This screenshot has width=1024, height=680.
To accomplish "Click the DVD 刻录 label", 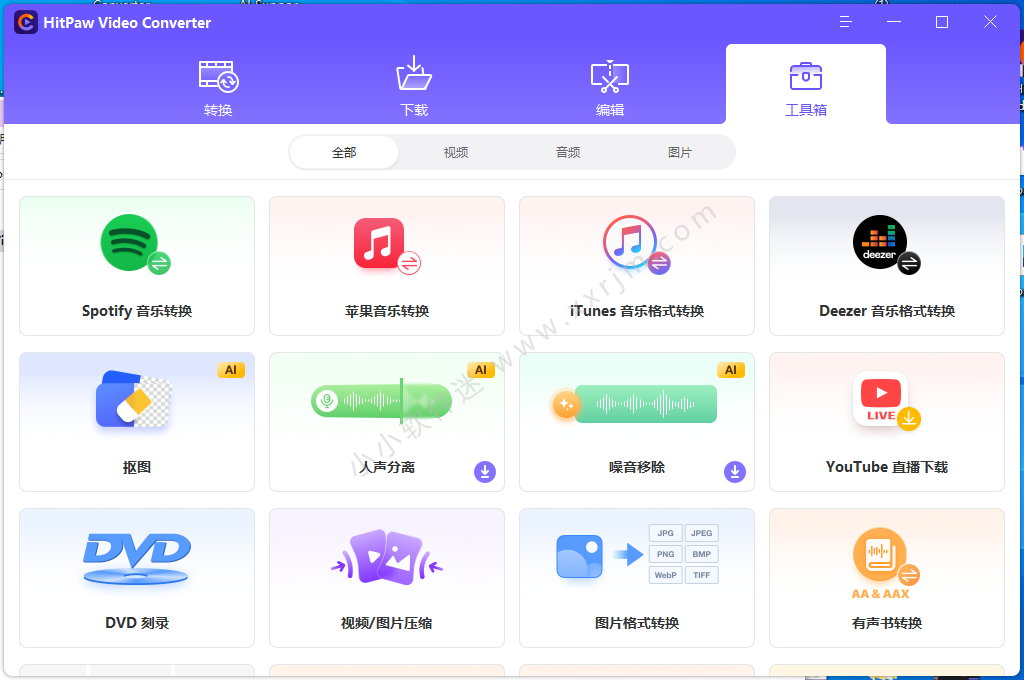I will pyautogui.click(x=137, y=623).
